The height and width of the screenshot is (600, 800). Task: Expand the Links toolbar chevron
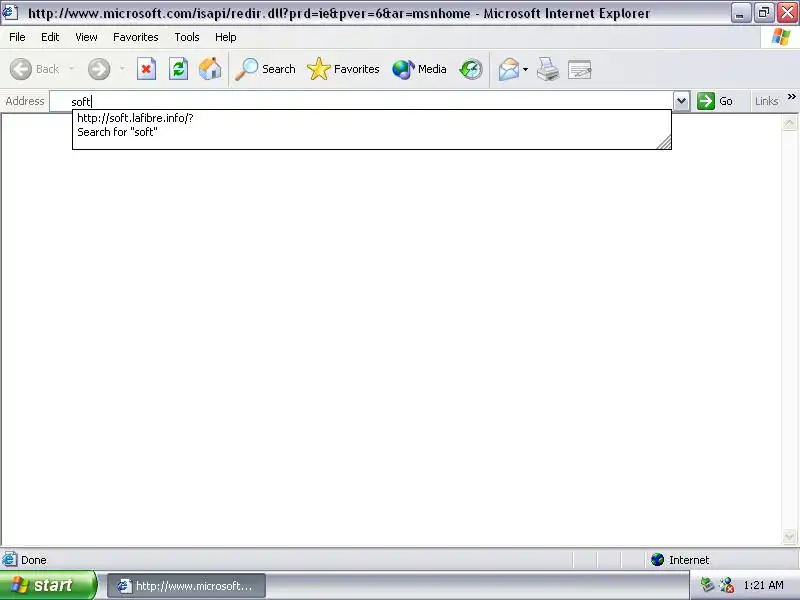coord(791,96)
